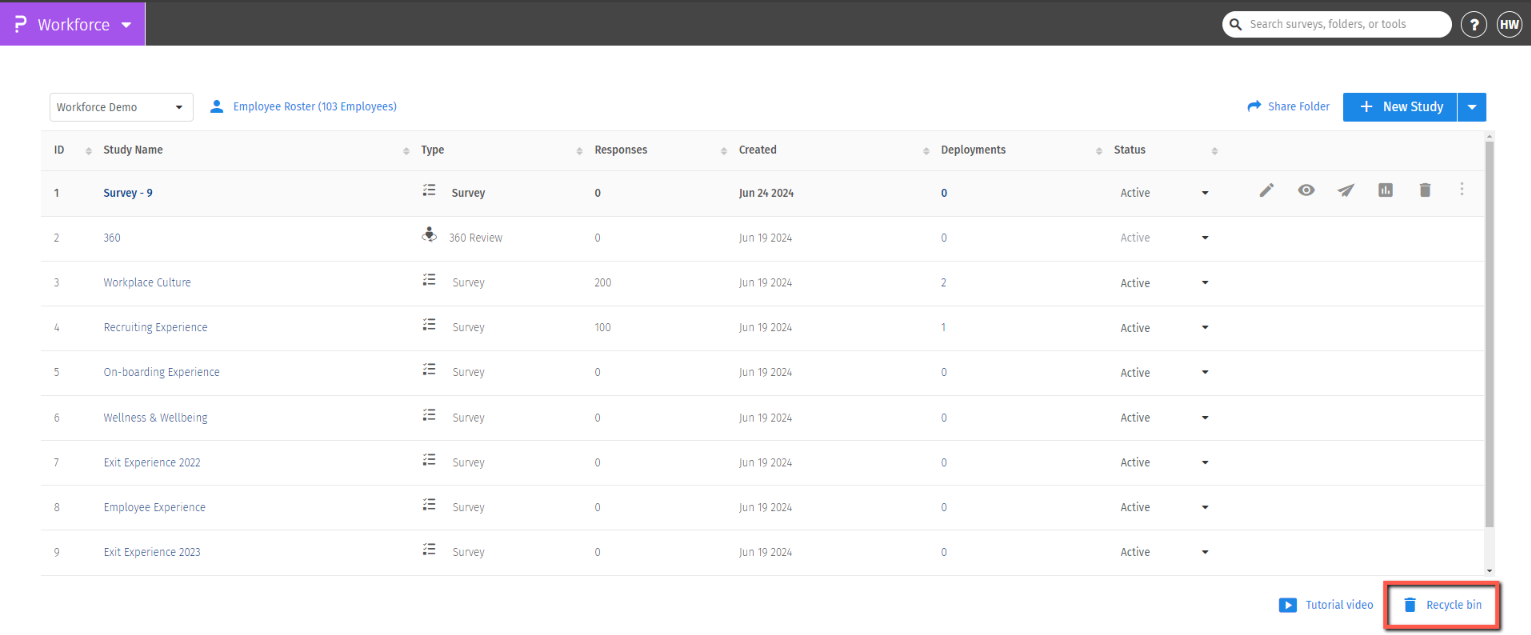This screenshot has height=635, width=1531.
Task: Open the Recycle bin
Action: pyautogui.click(x=1442, y=605)
